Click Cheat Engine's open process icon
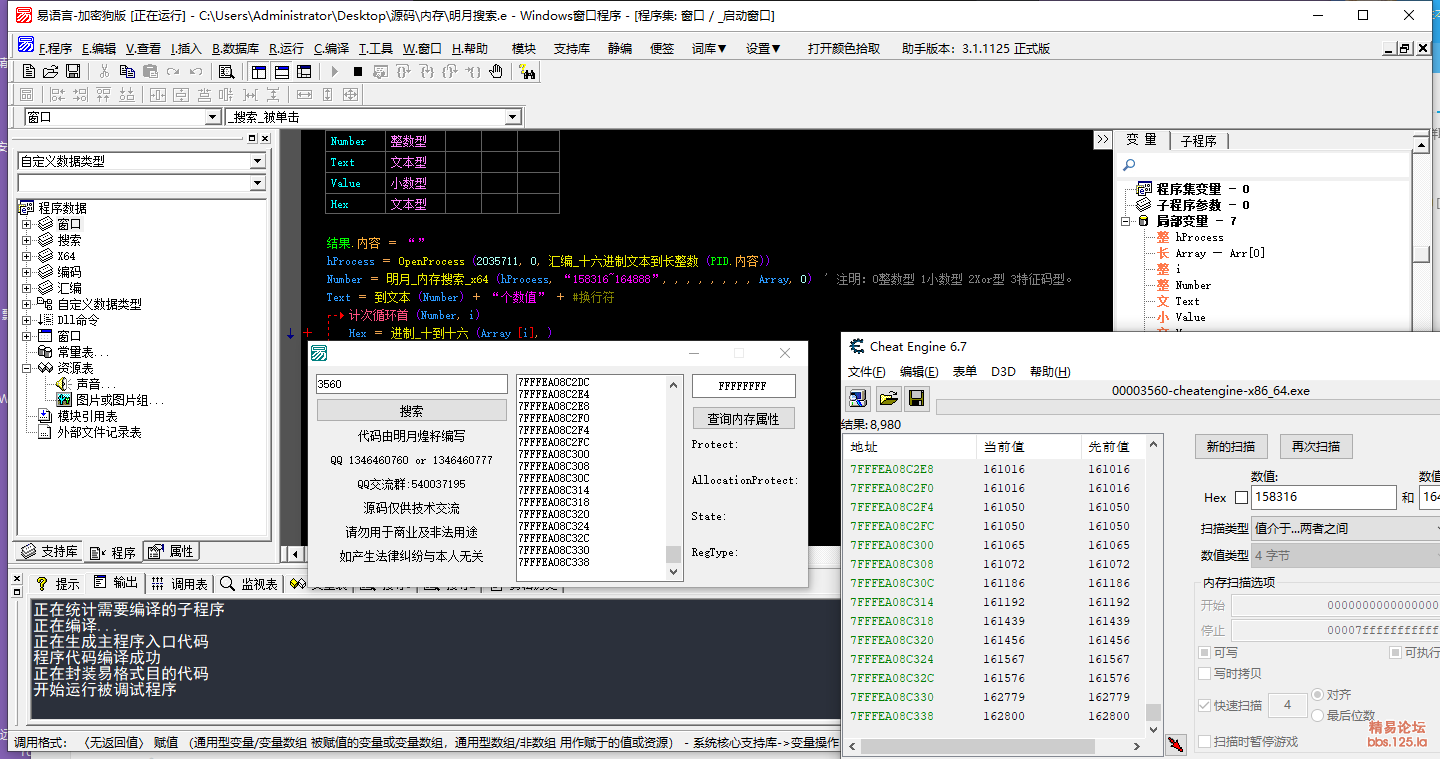Viewport: 1440px width, 759px height. (x=858, y=399)
